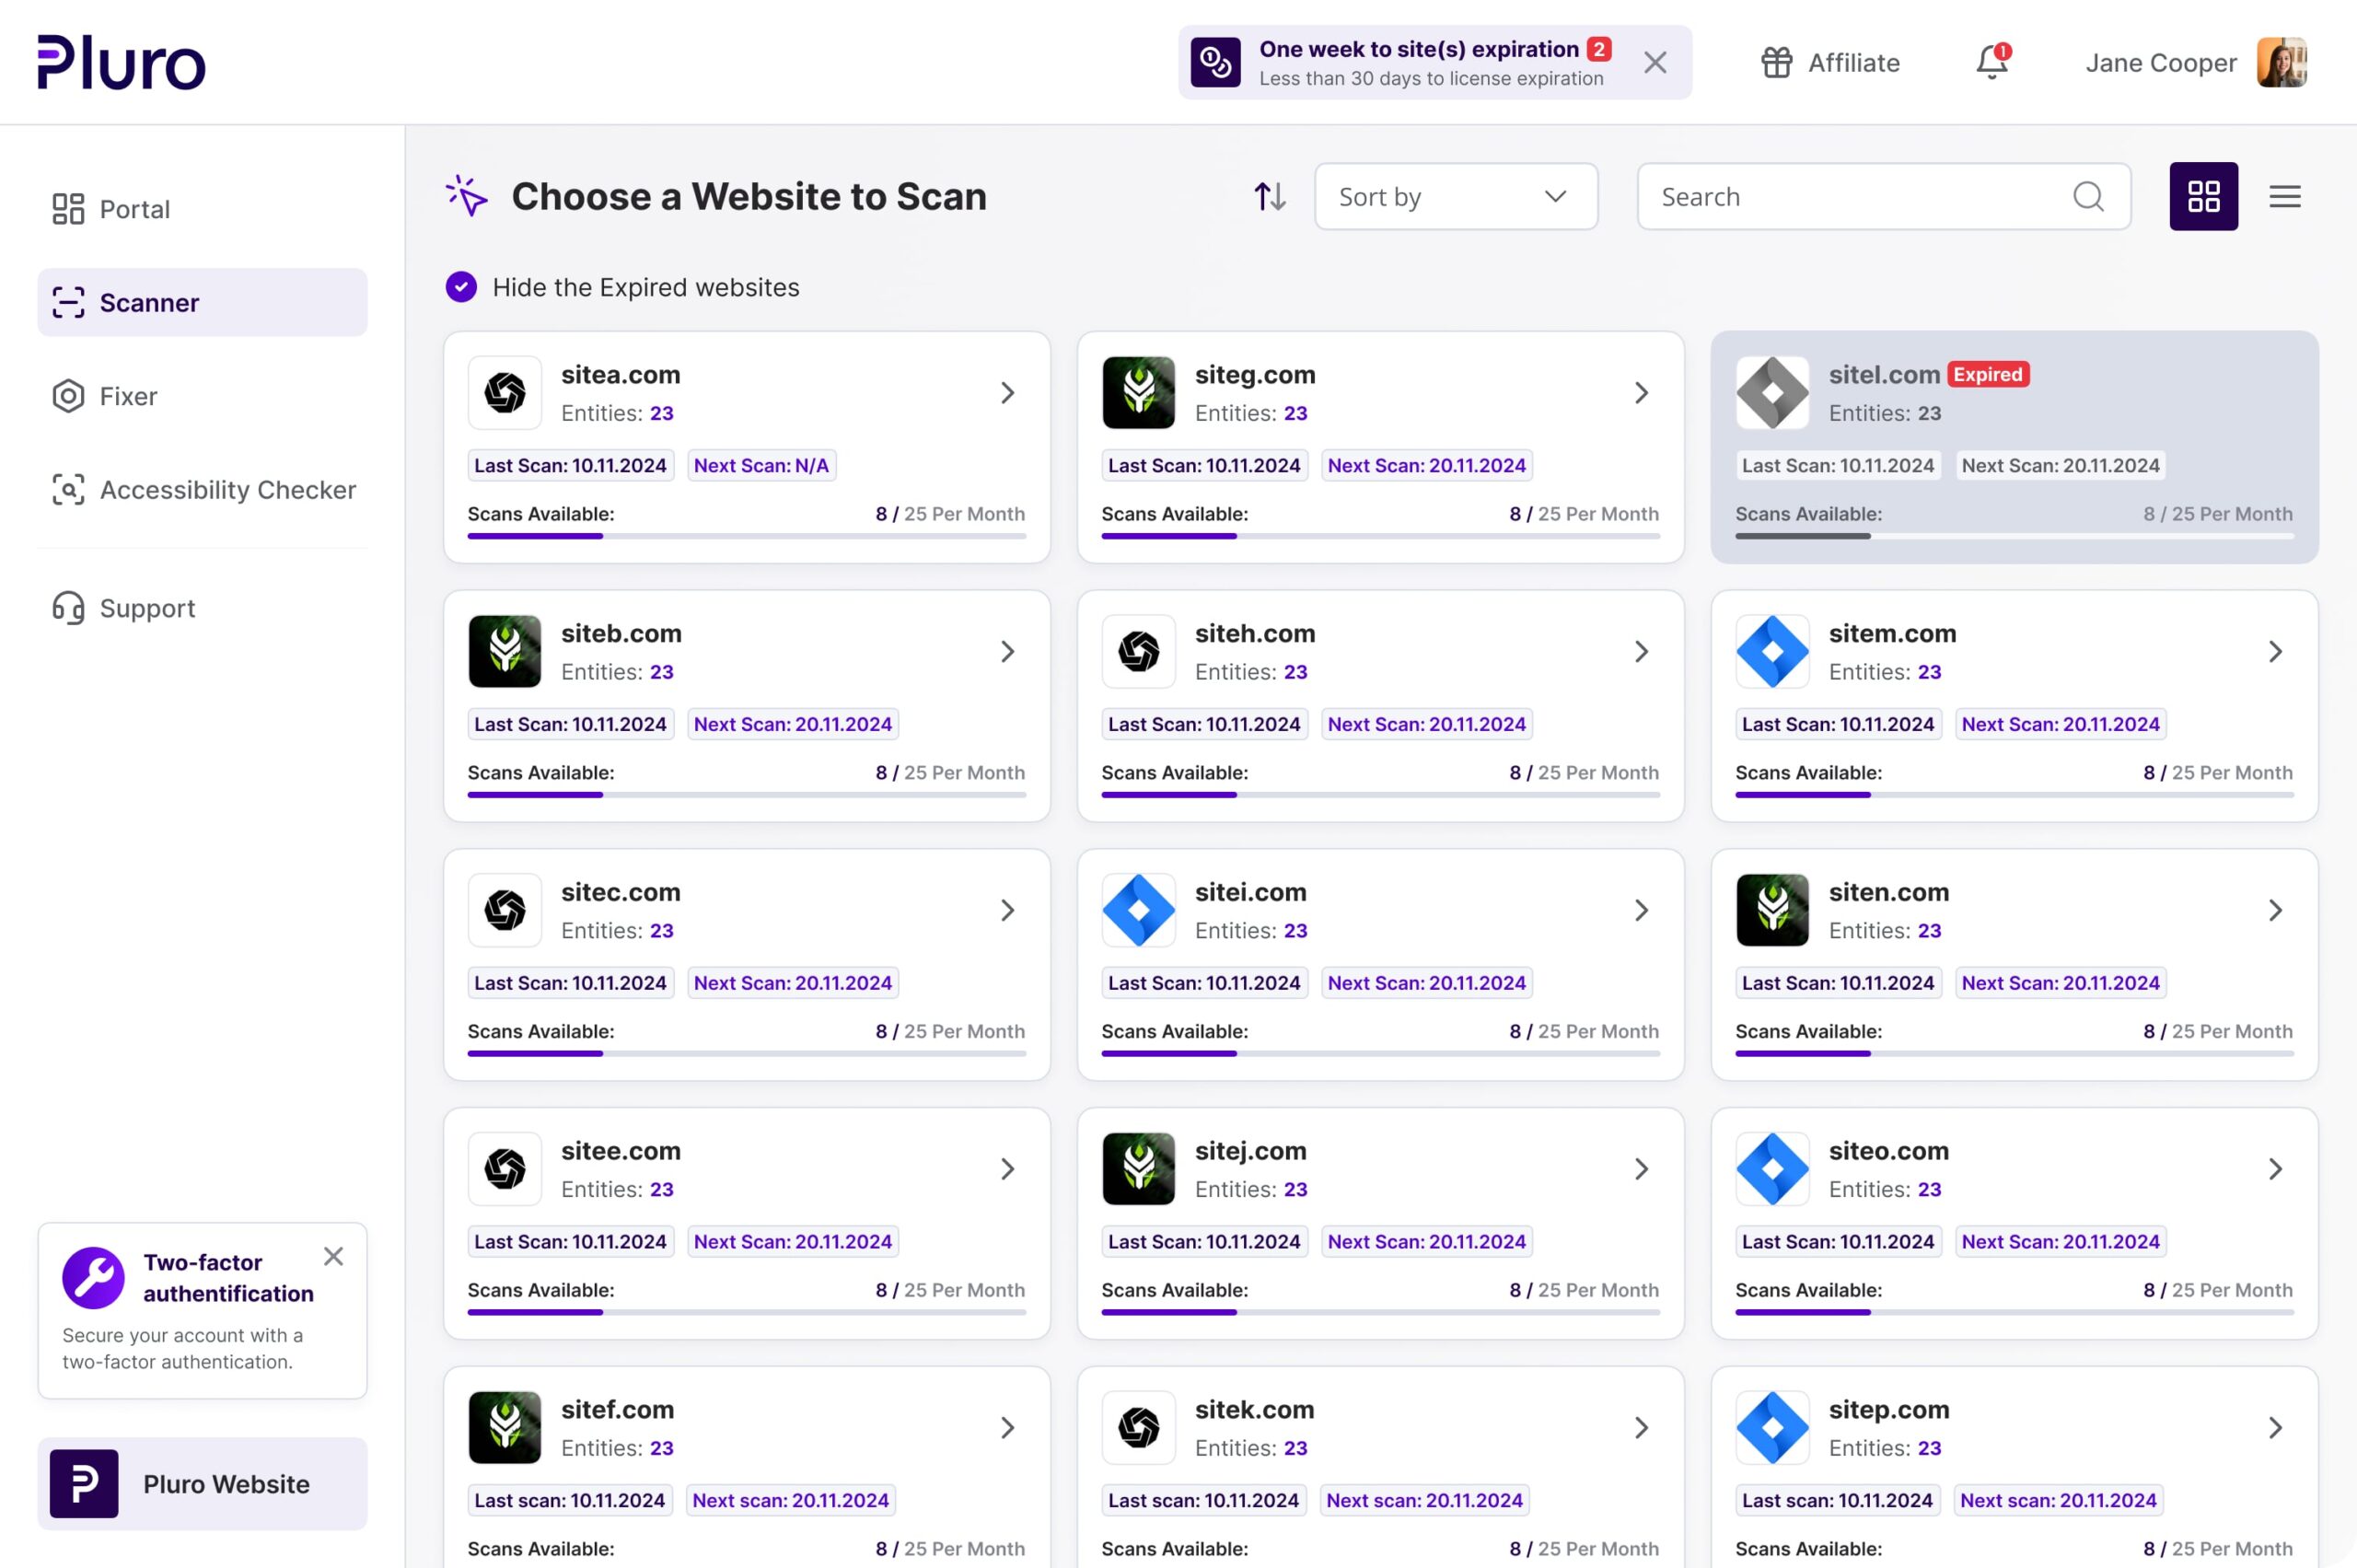This screenshot has height=1568, width=2357.
Task: Toggle Hide the Expired websites
Action: 461,287
